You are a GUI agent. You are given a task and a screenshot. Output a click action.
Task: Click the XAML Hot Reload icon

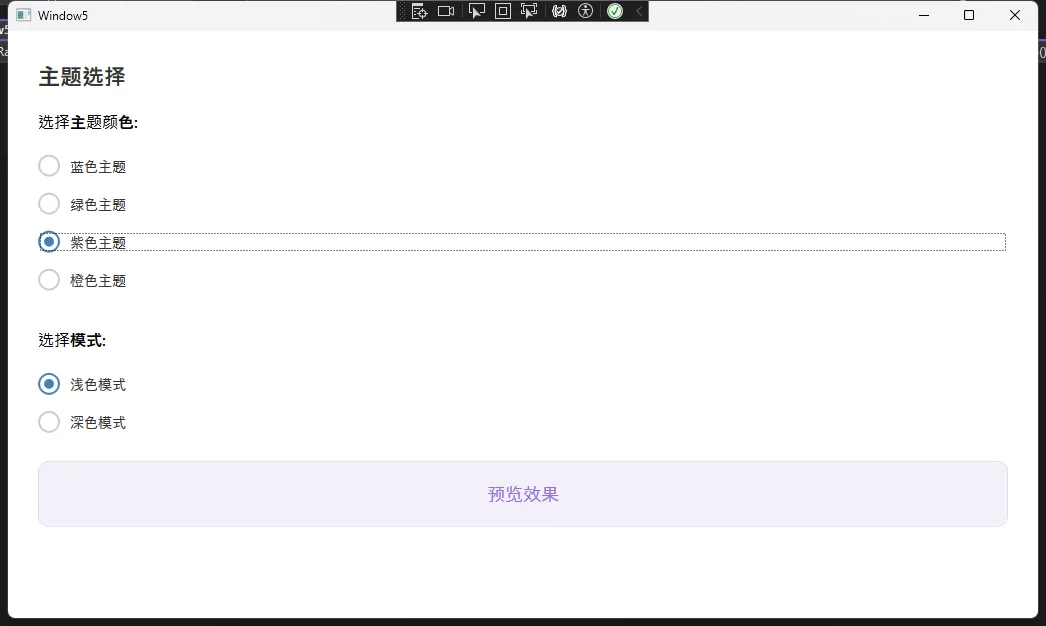click(559, 10)
